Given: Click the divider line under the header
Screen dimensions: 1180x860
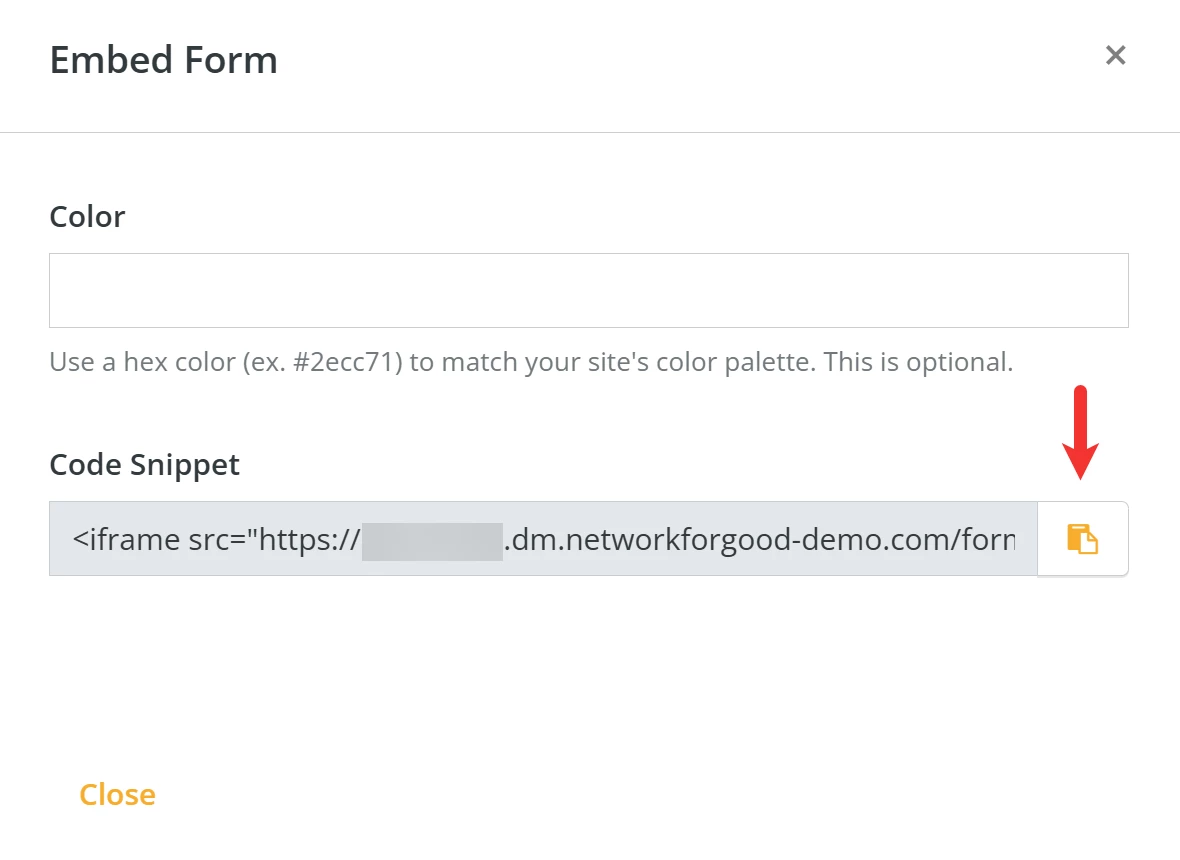Looking at the screenshot, I should tap(590, 132).
